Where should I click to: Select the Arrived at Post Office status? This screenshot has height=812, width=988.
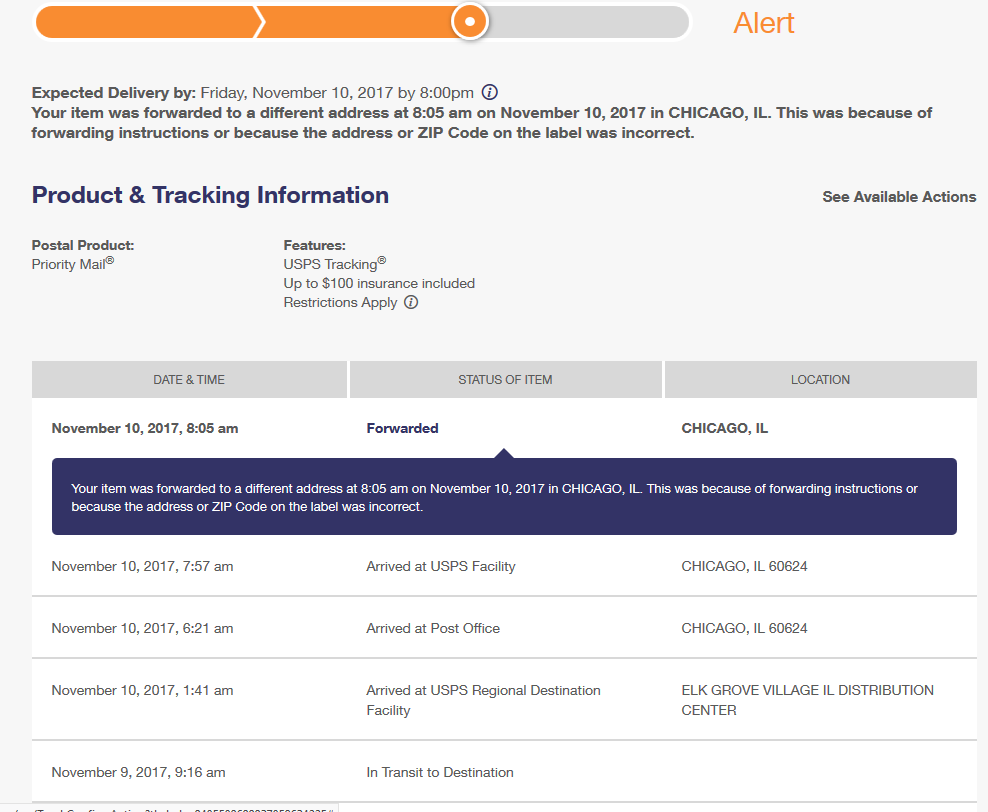[x=433, y=628]
